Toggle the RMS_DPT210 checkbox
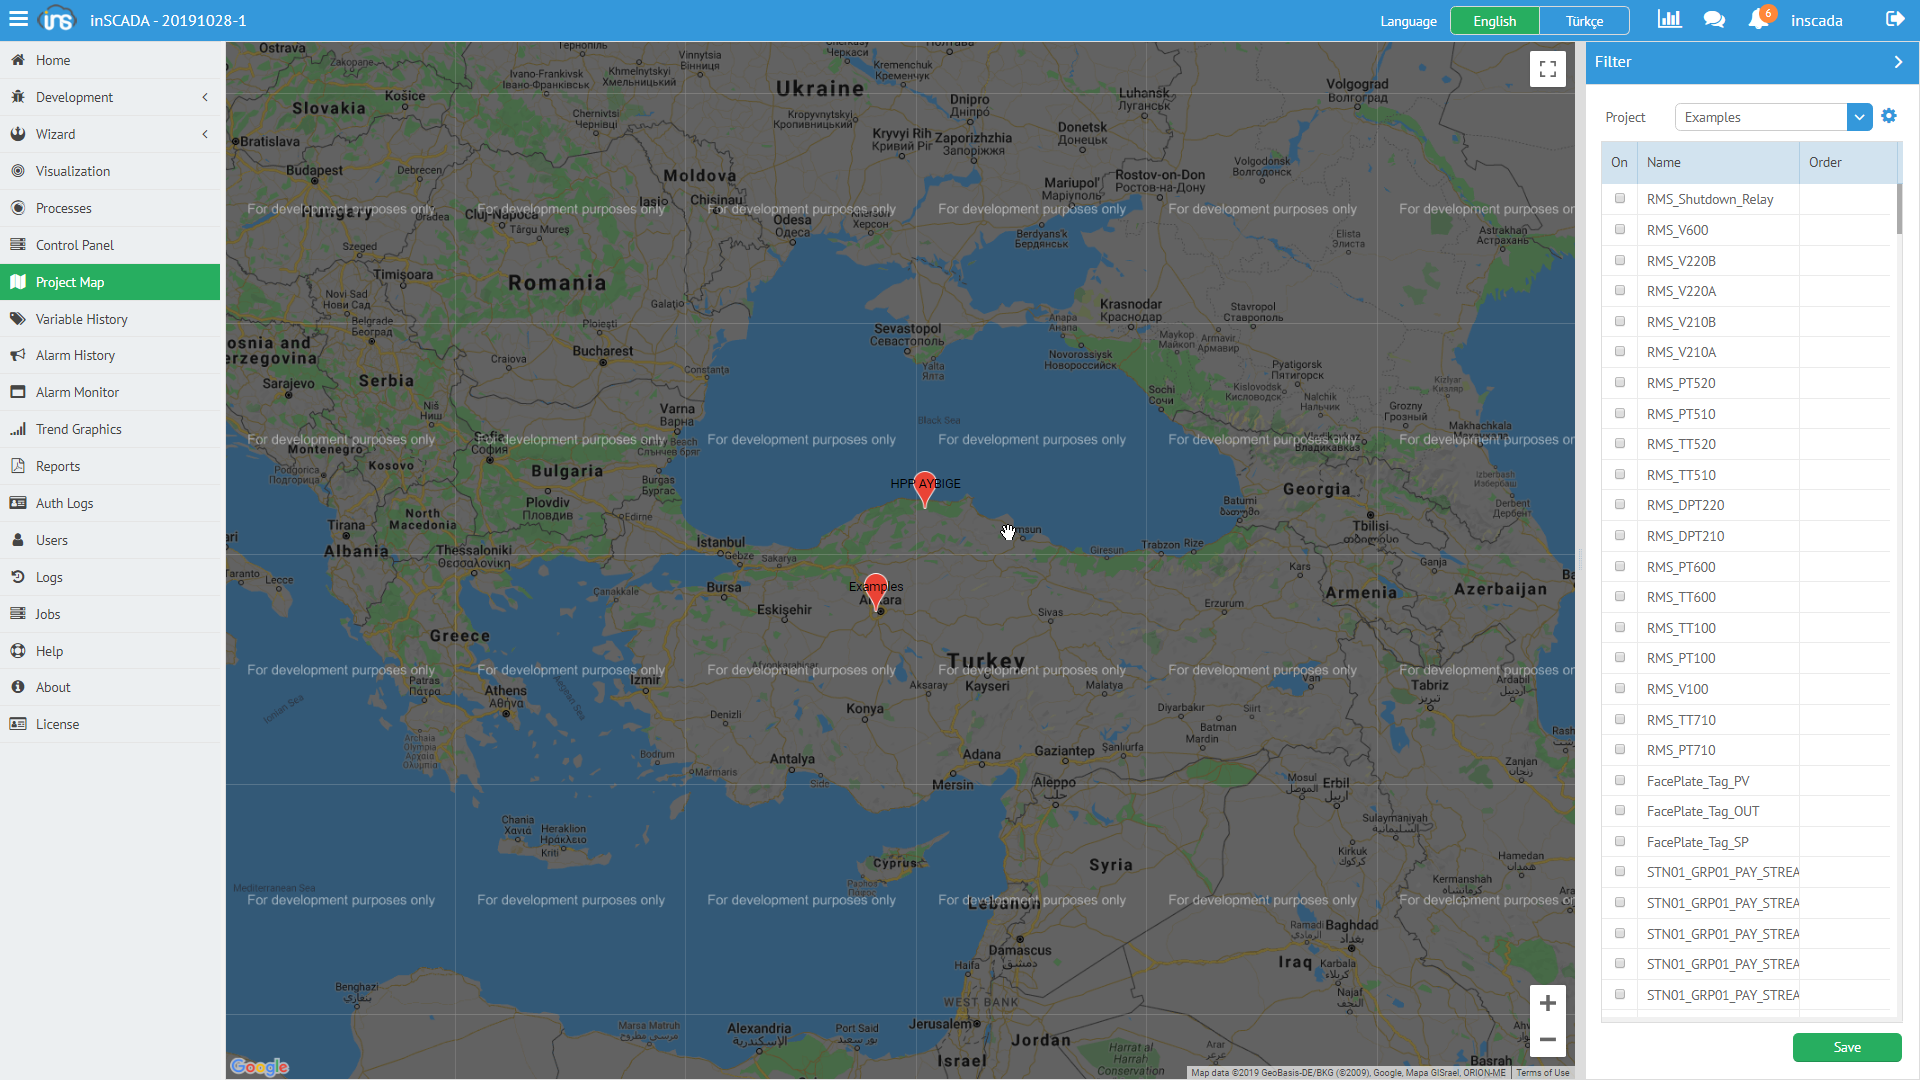The image size is (1920, 1080). click(1620, 535)
